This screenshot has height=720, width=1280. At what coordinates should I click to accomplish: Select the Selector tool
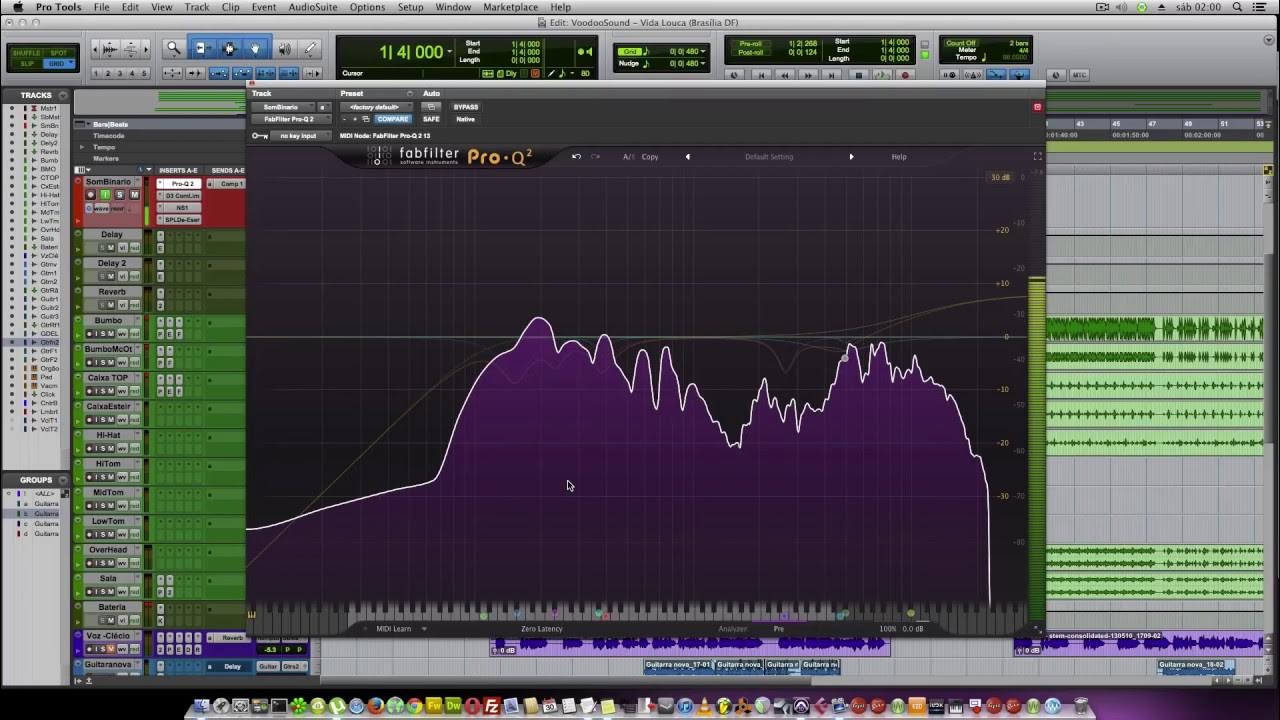coord(229,48)
